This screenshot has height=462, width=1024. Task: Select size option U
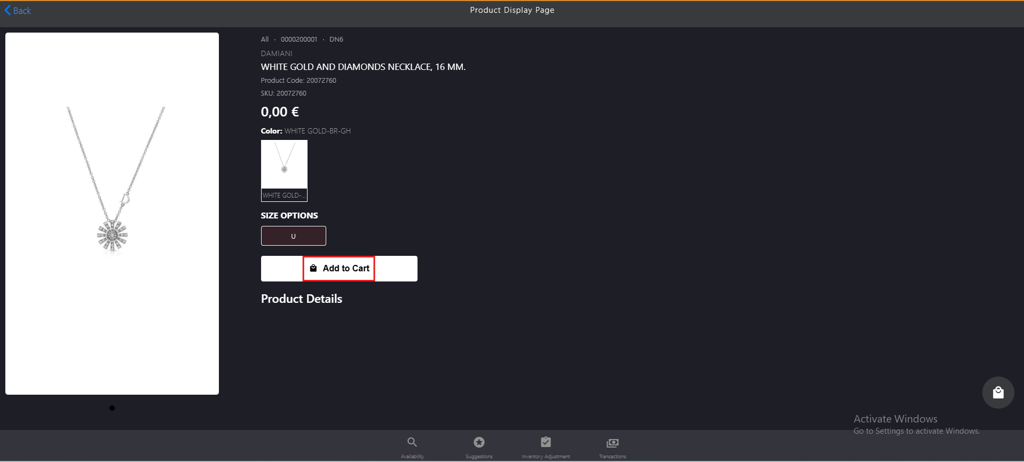click(293, 236)
